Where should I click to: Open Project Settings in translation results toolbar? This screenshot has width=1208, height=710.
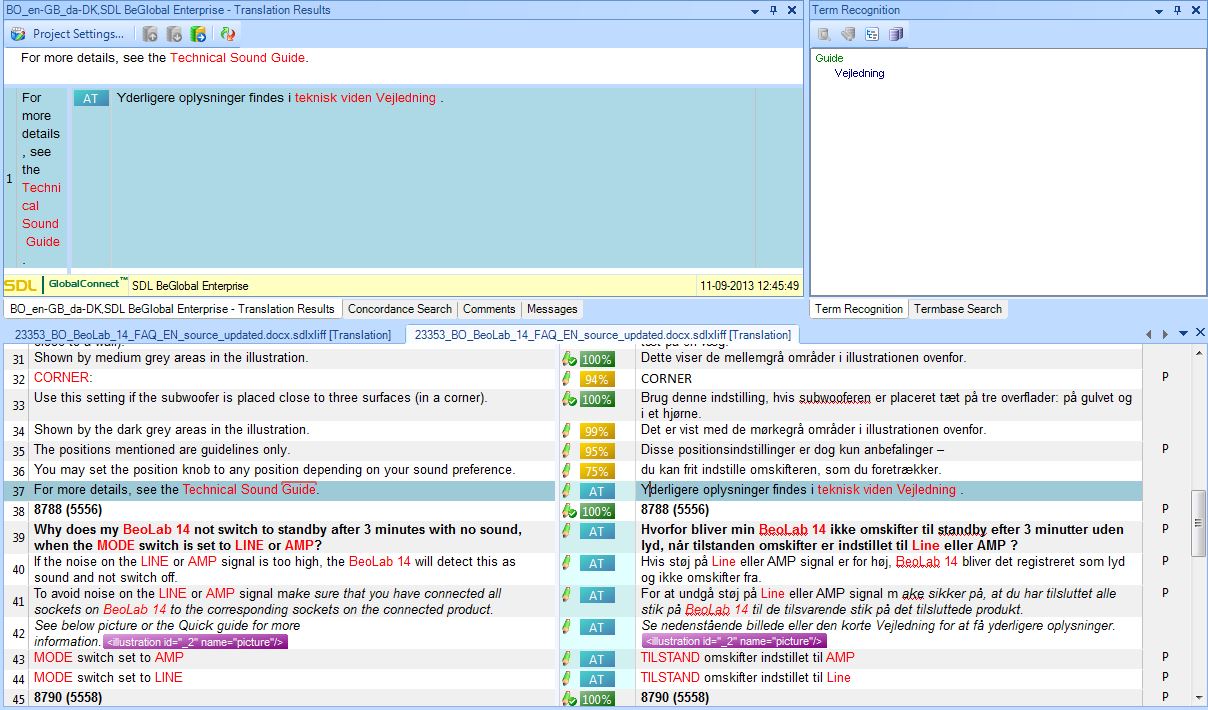point(68,34)
